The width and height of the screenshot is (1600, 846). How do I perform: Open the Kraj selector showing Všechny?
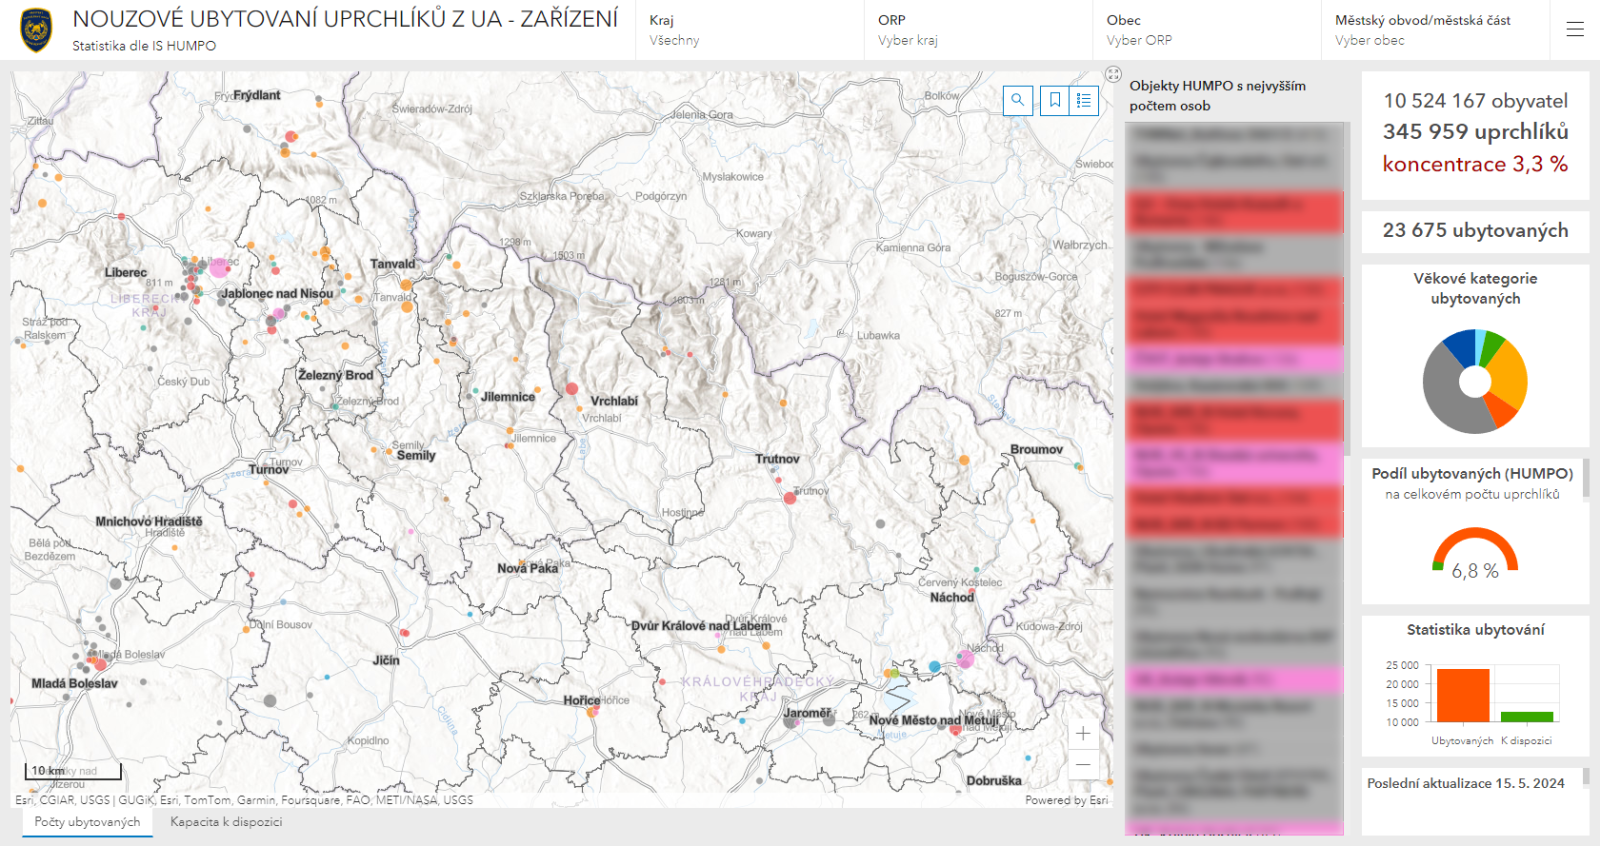749,30
